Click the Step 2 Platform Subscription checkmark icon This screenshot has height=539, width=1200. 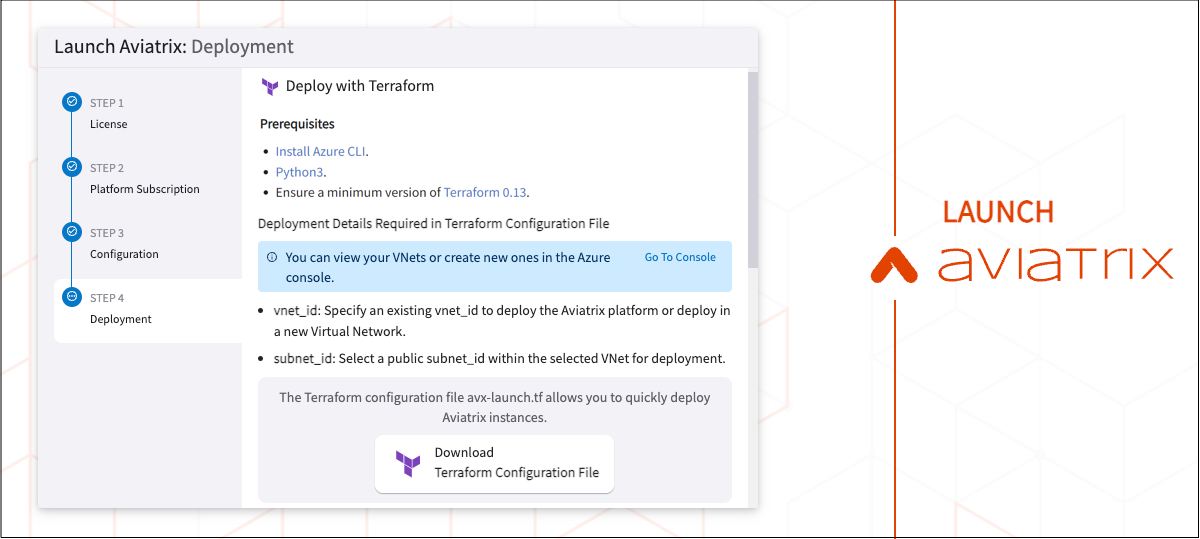pyautogui.click(x=71, y=167)
